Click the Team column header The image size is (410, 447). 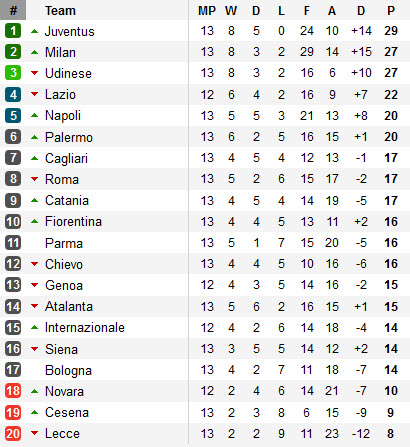pos(60,11)
